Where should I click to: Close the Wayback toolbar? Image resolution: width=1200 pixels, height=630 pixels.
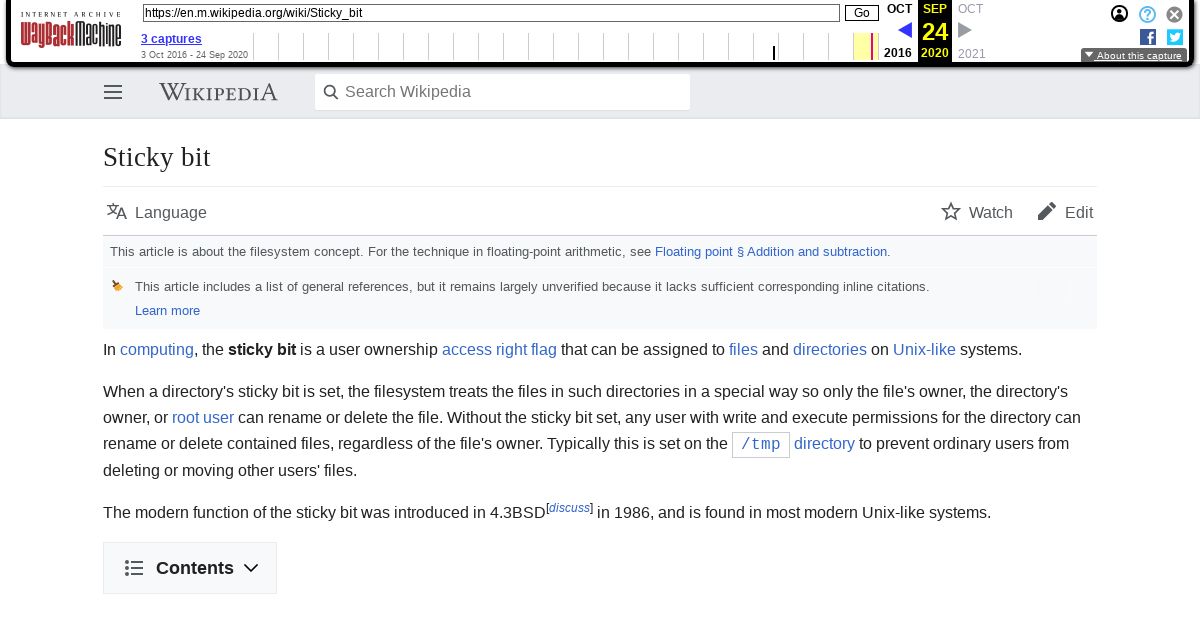click(x=1175, y=14)
